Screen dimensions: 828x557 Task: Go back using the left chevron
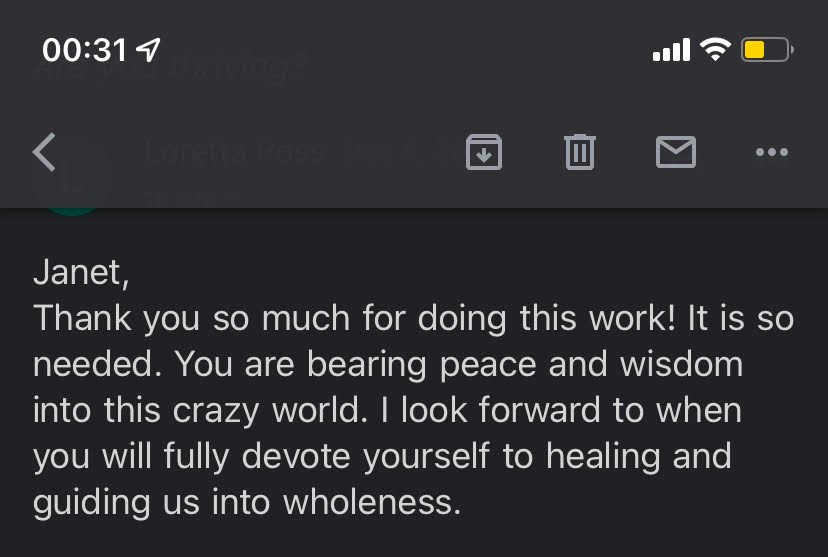[x=44, y=152]
